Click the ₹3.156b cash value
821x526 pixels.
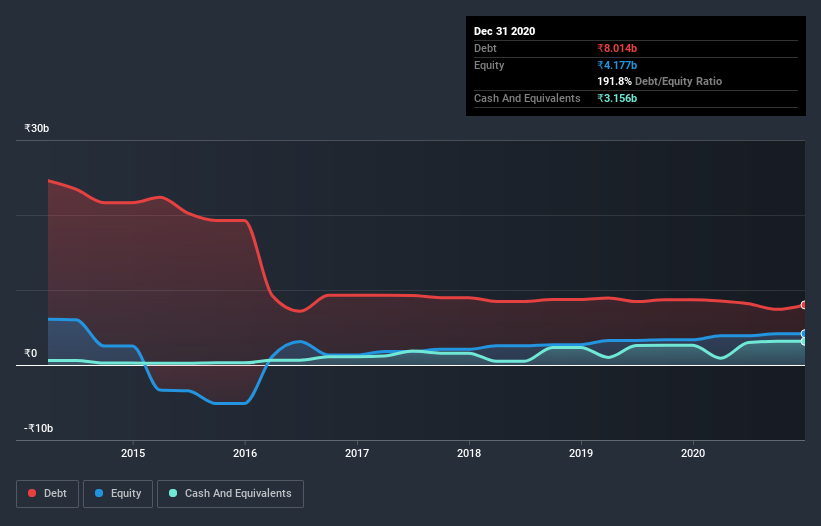pos(617,98)
